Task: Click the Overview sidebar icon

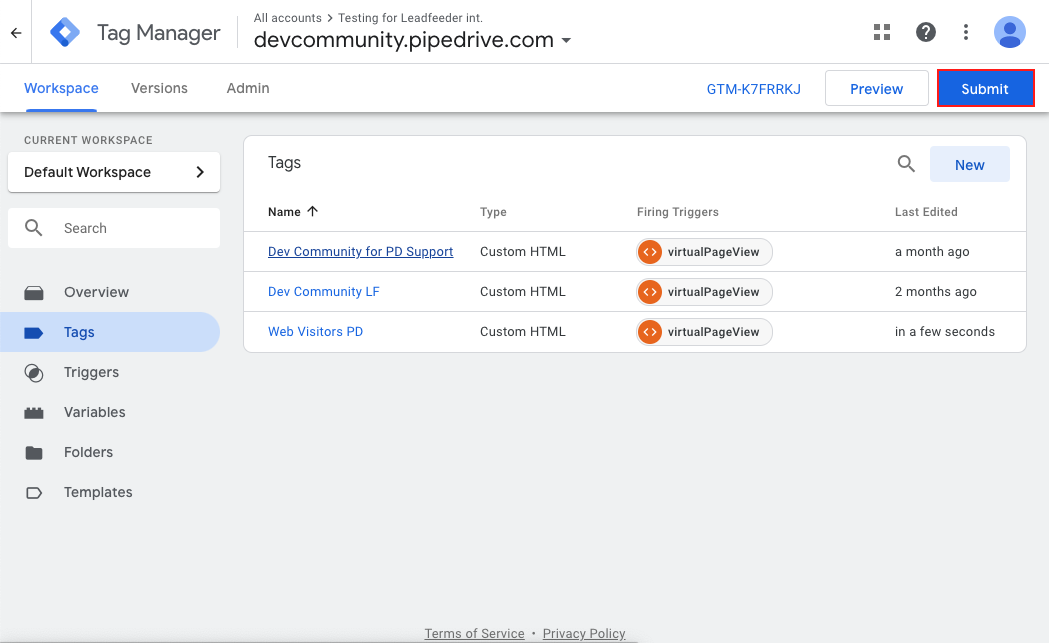Action: (x=33, y=292)
